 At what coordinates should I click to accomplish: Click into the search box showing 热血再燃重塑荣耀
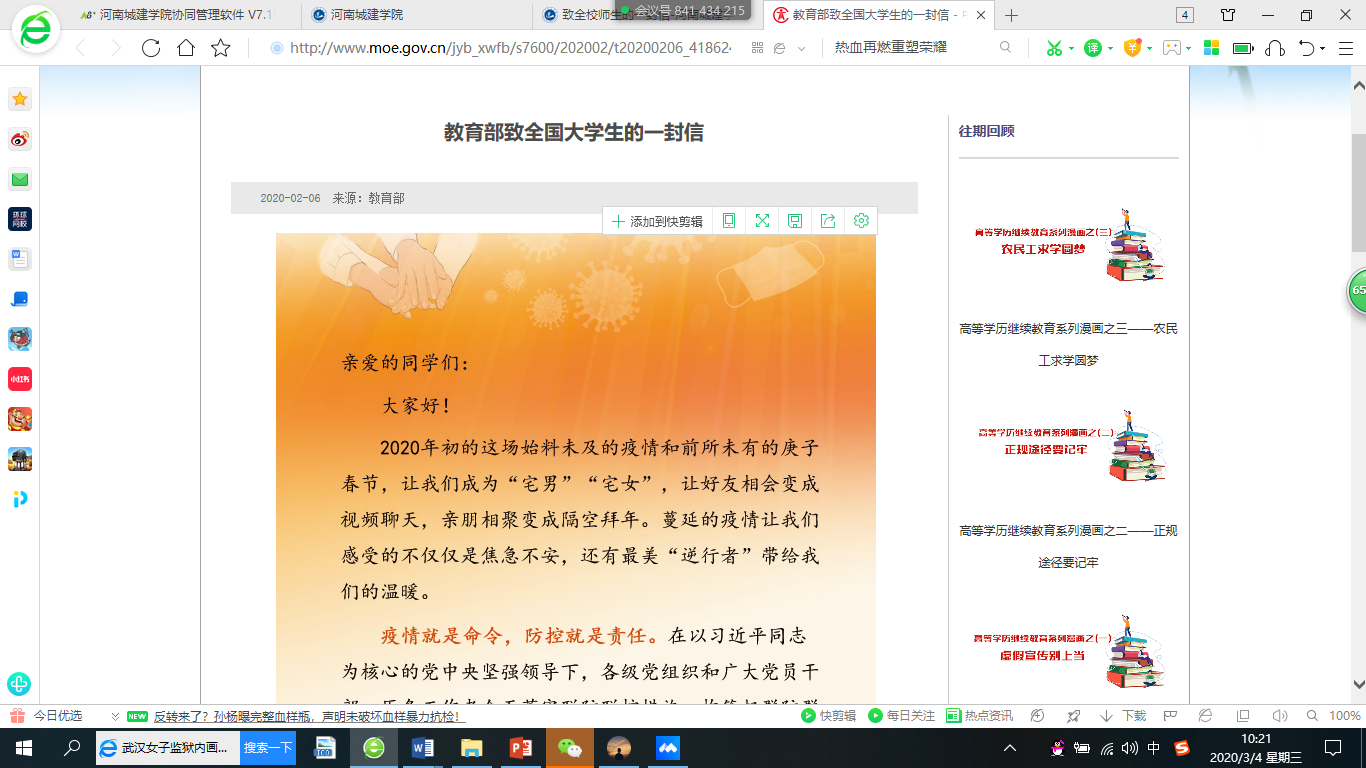coord(910,48)
